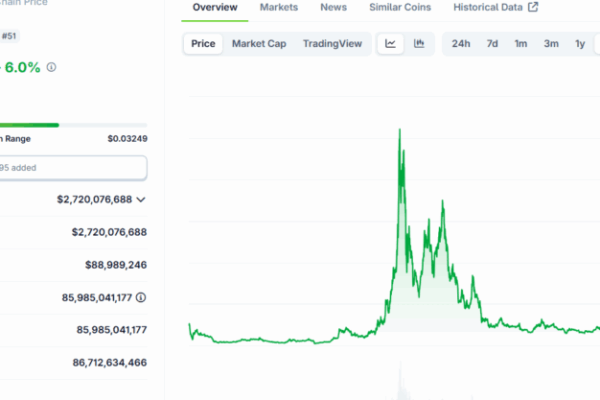600x400 pixels.
Task: Set chart range to 3m
Action: (551, 44)
